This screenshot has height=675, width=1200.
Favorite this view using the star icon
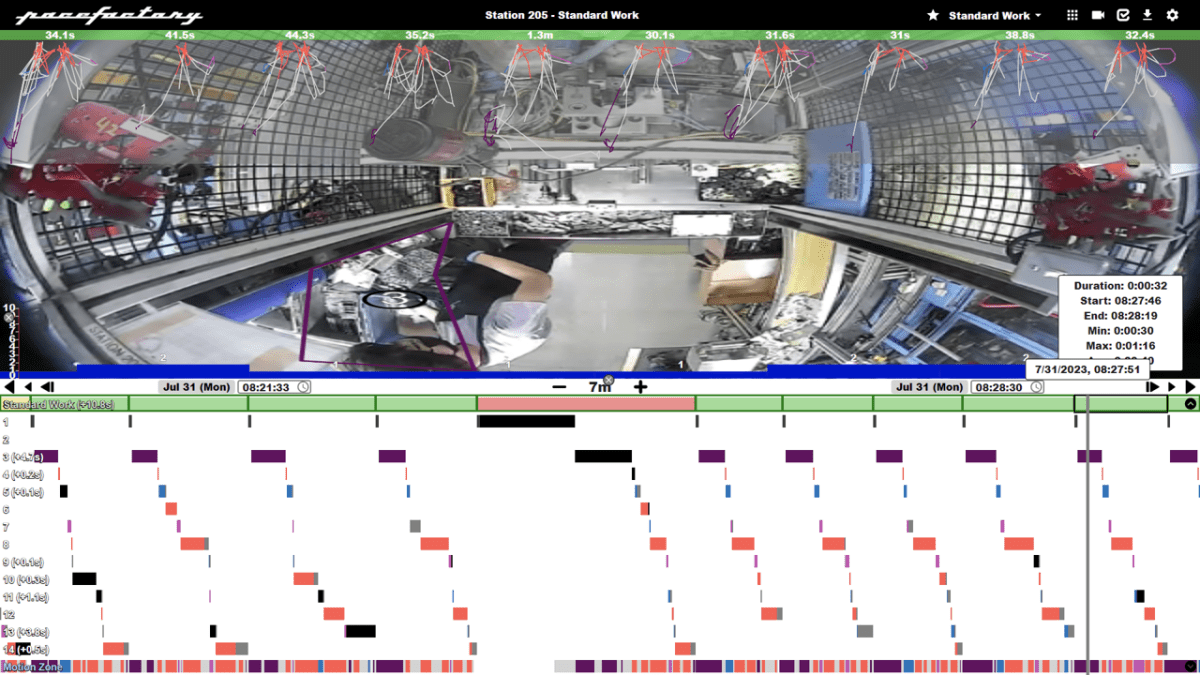click(935, 15)
